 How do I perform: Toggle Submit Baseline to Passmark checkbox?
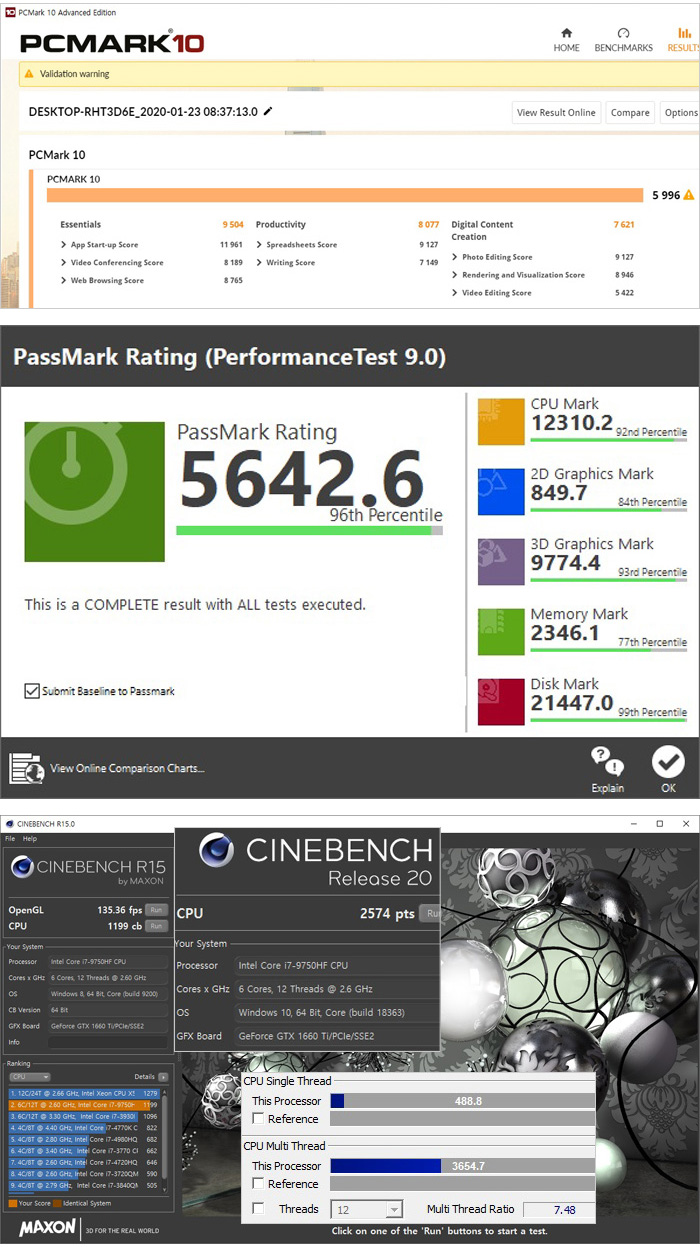click(33, 691)
